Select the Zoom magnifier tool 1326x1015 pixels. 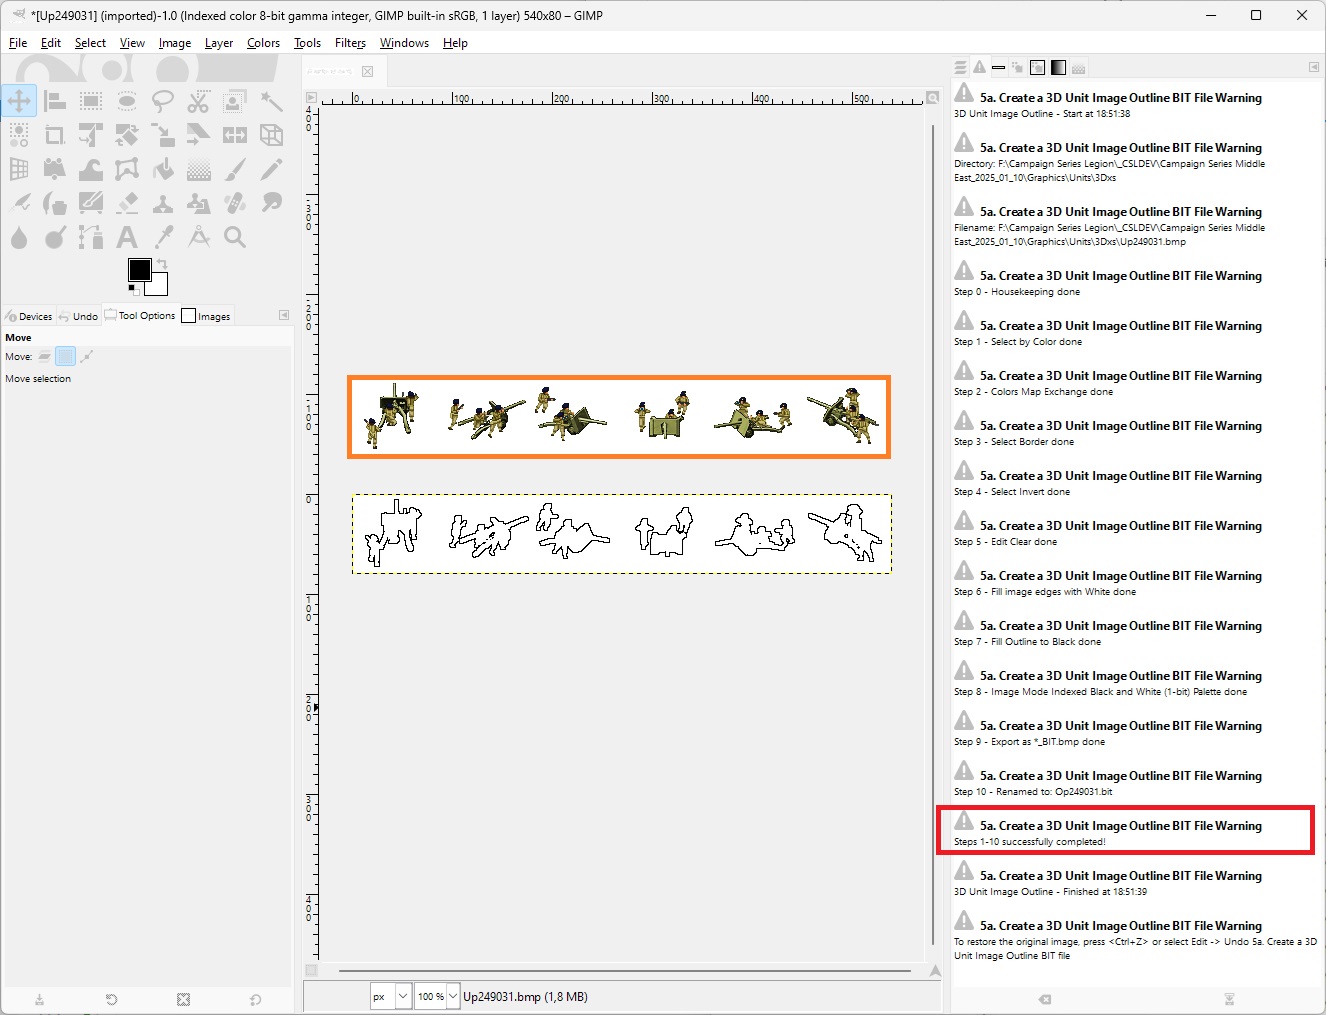tap(235, 237)
